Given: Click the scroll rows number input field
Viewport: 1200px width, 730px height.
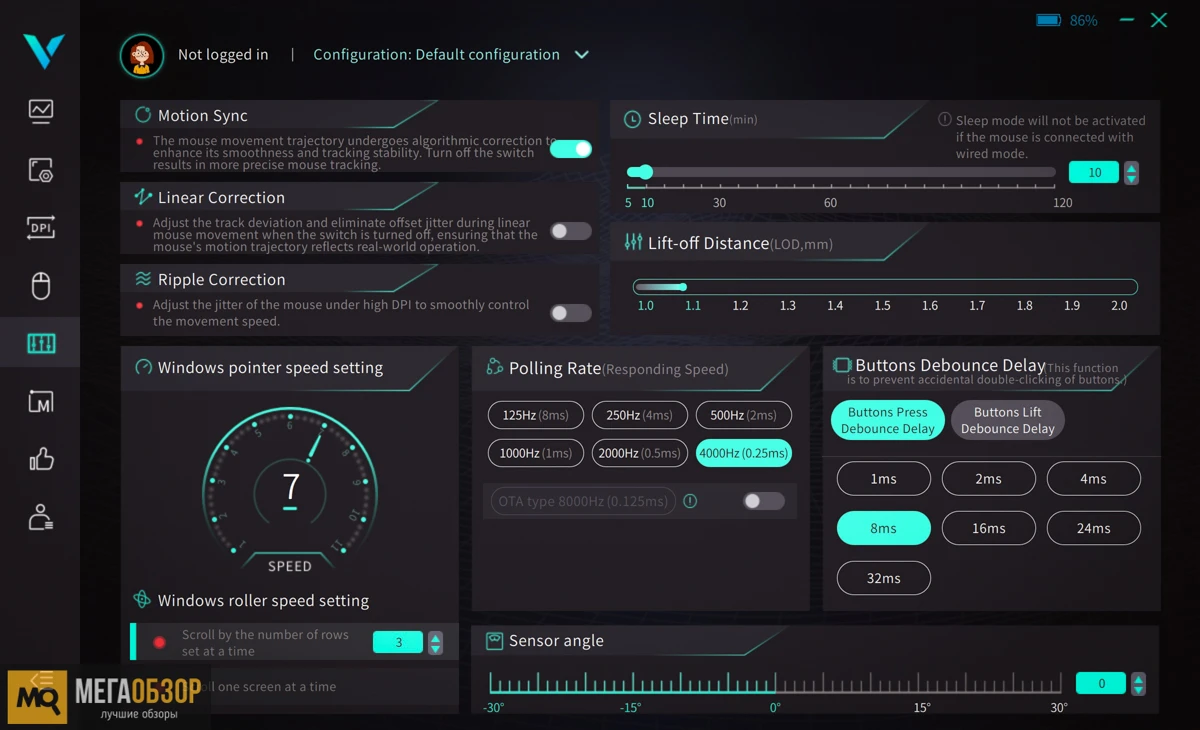Looking at the screenshot, I should 397,642.
